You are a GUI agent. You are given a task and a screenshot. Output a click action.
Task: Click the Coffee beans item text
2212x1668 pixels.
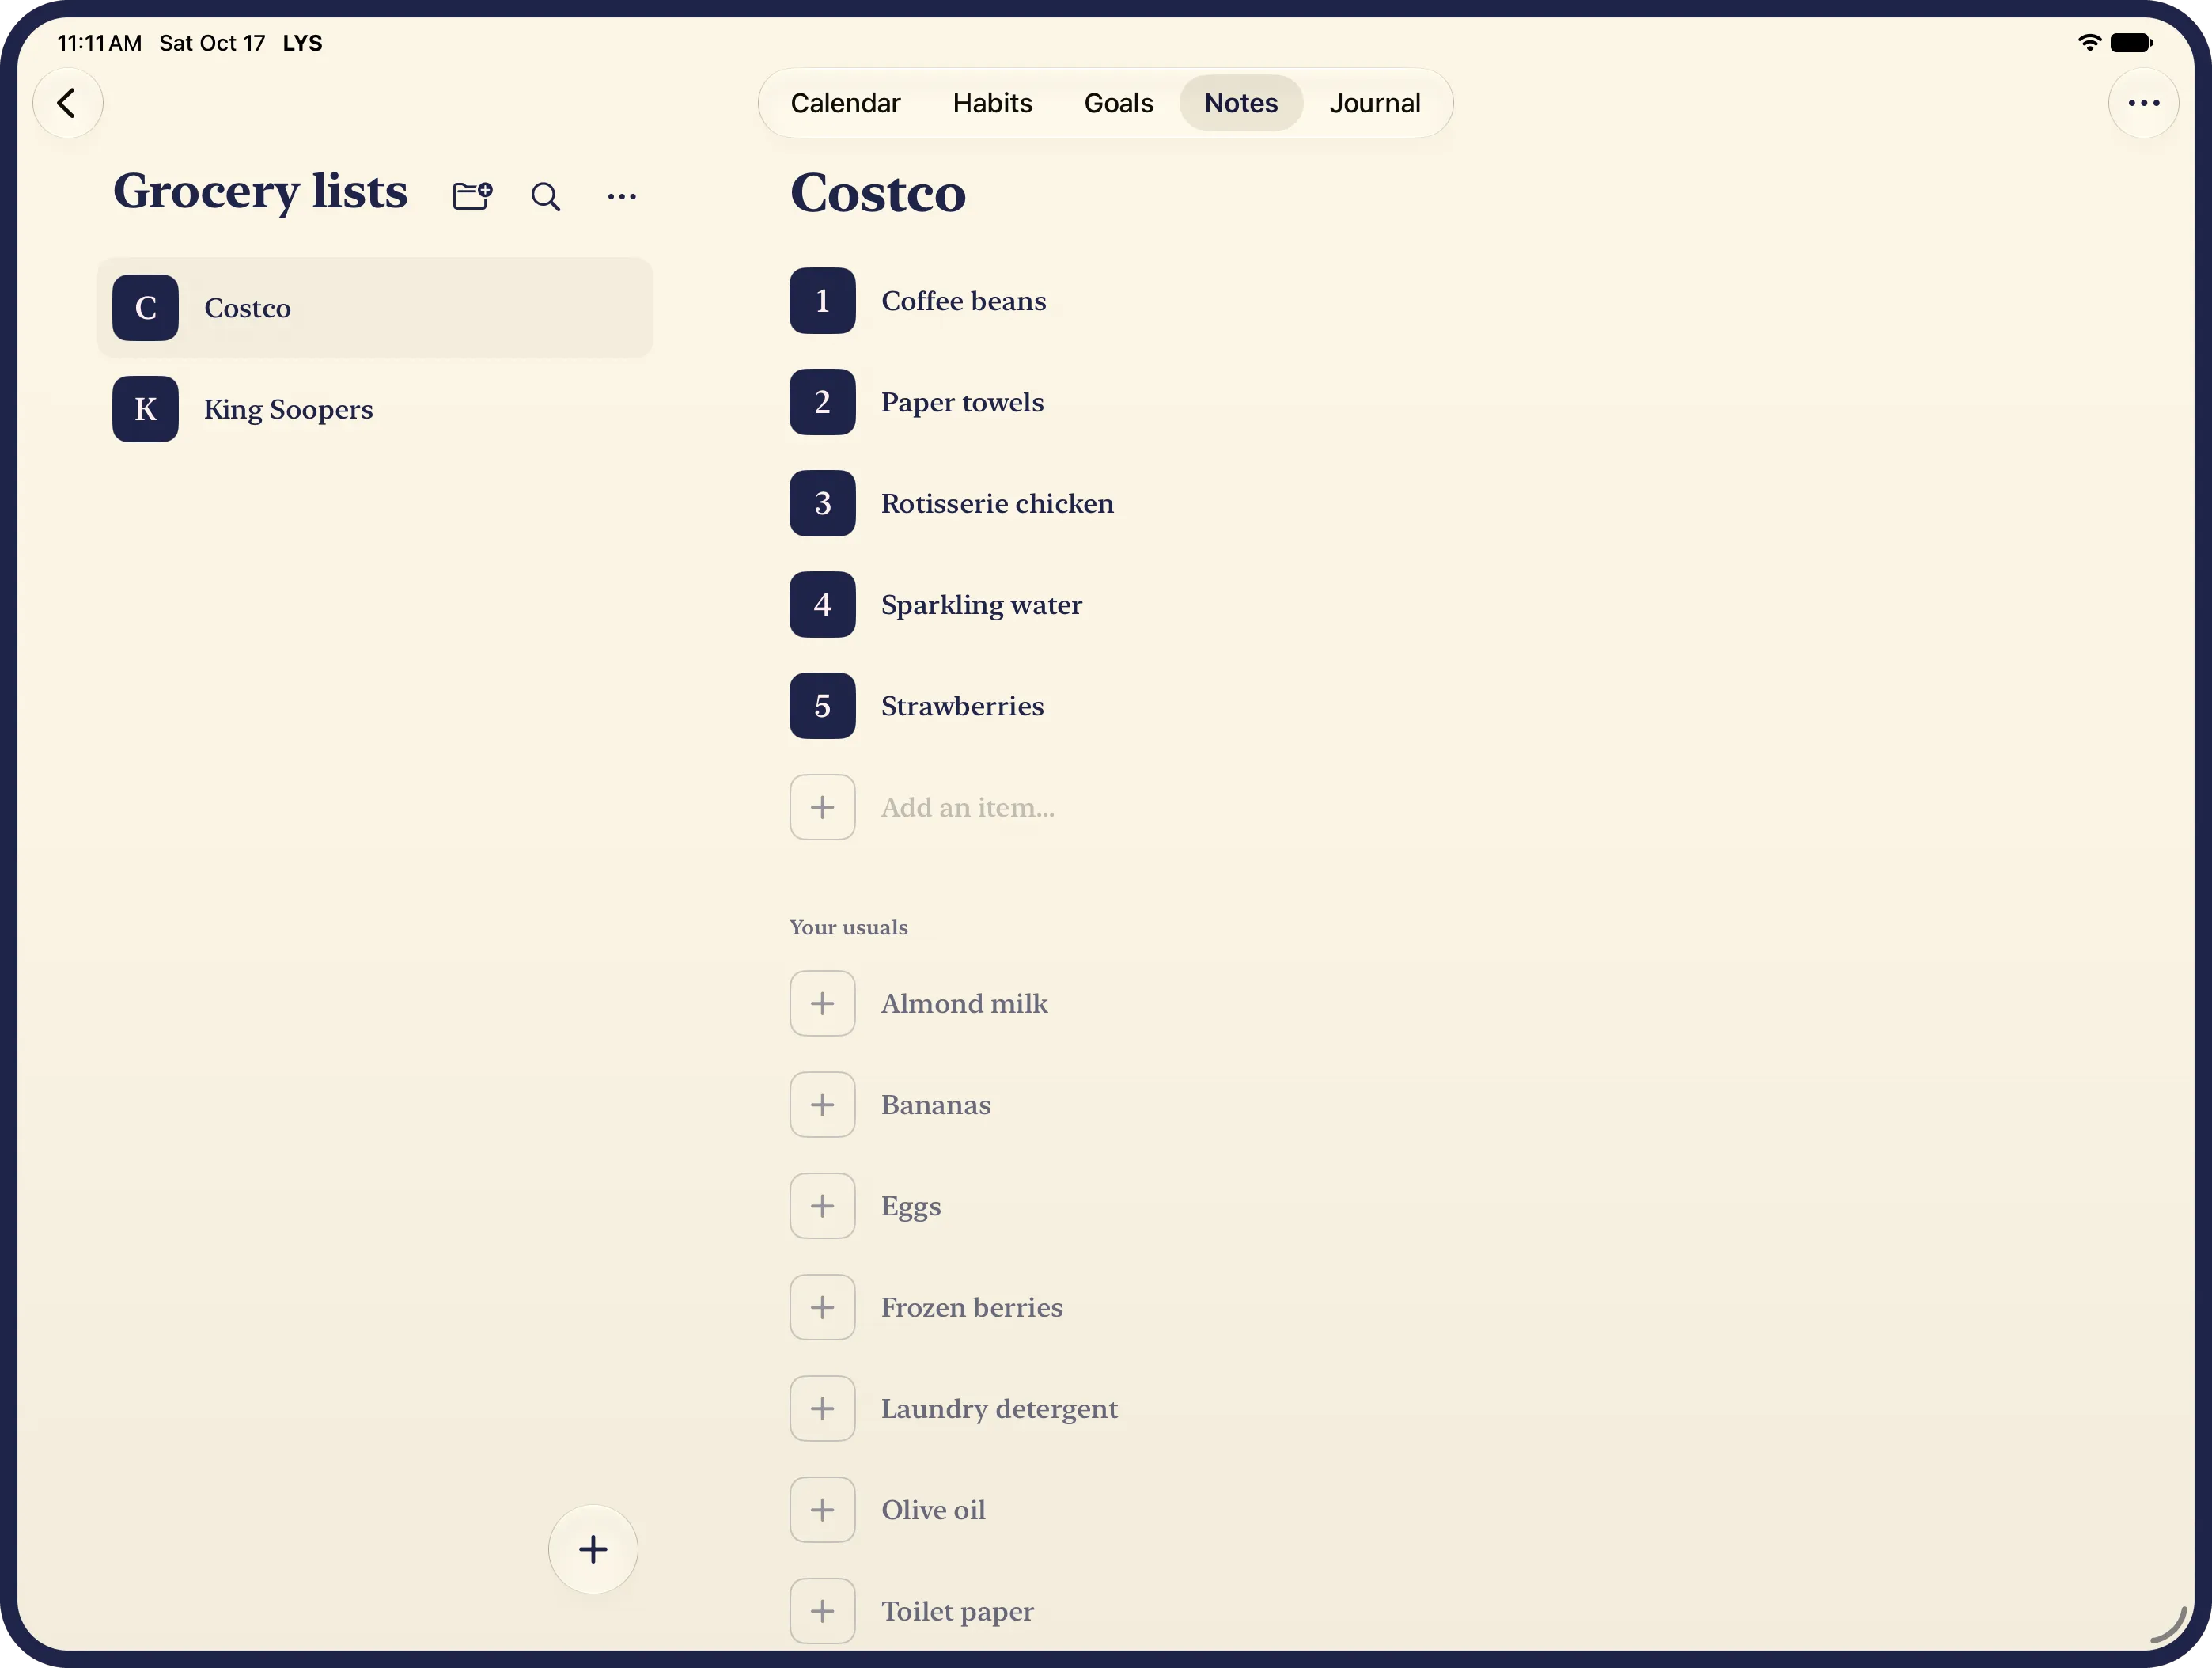pos(963,301)
